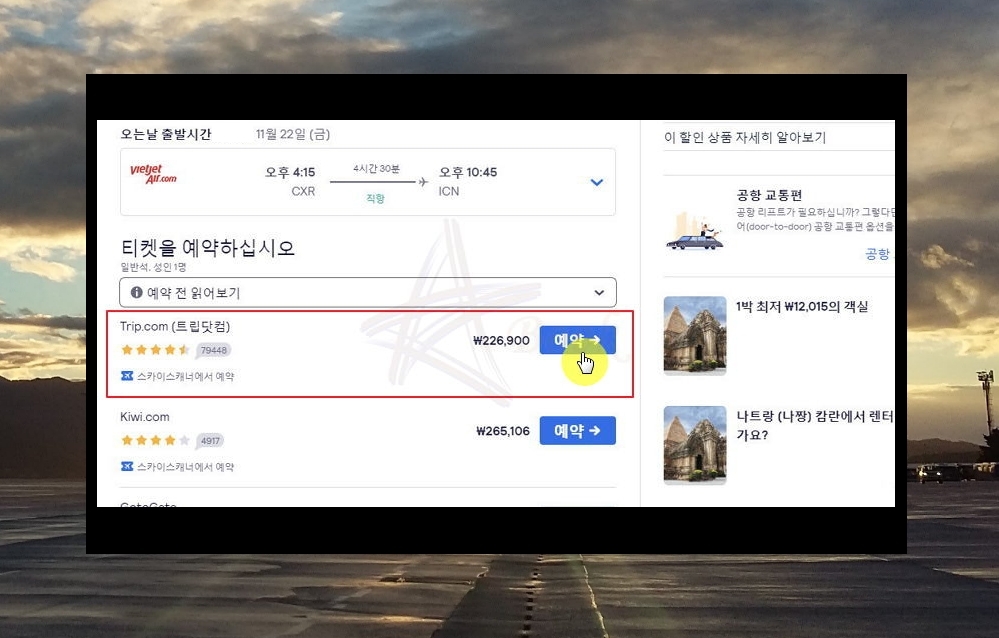The height and width of the screenshot is (638, 999).
Task: Click Skyscanner booking icon under Kiwi.com
Action: pyautogui.click(x=127, y=467)
